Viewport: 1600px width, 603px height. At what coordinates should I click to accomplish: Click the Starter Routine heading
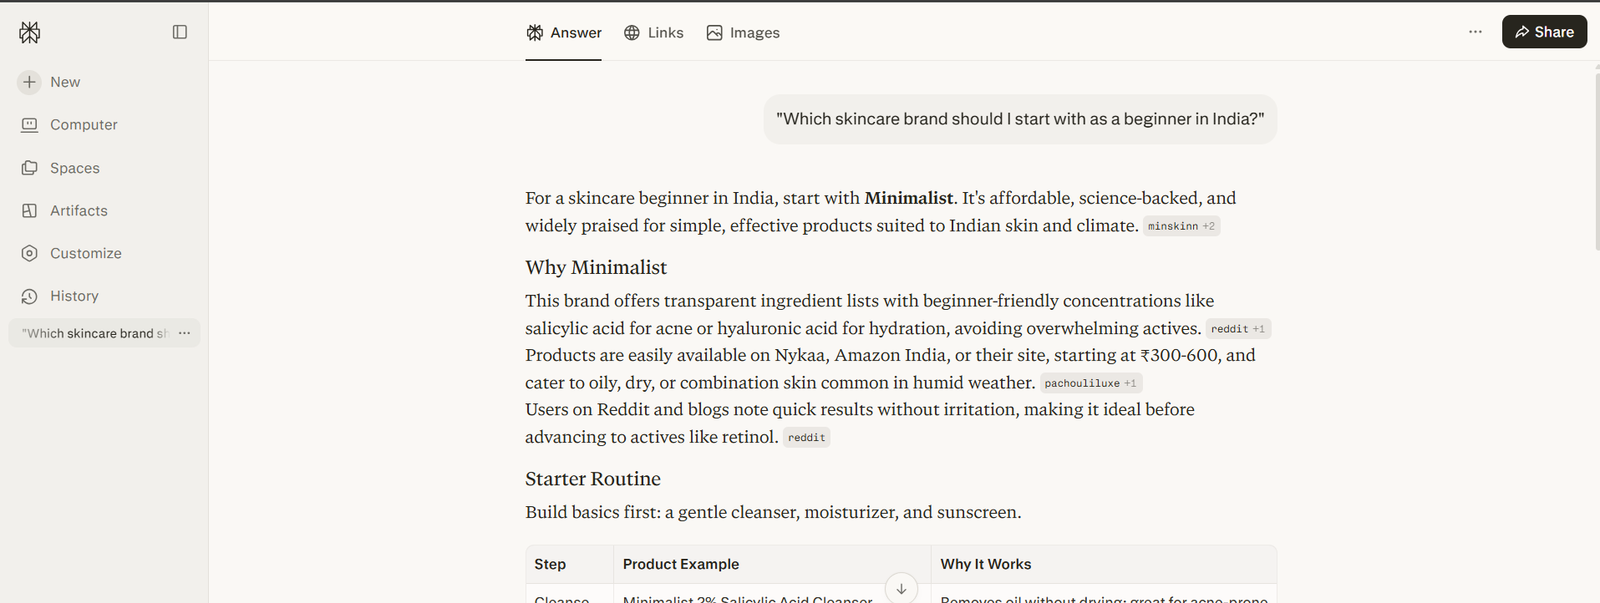coord(593,479)
